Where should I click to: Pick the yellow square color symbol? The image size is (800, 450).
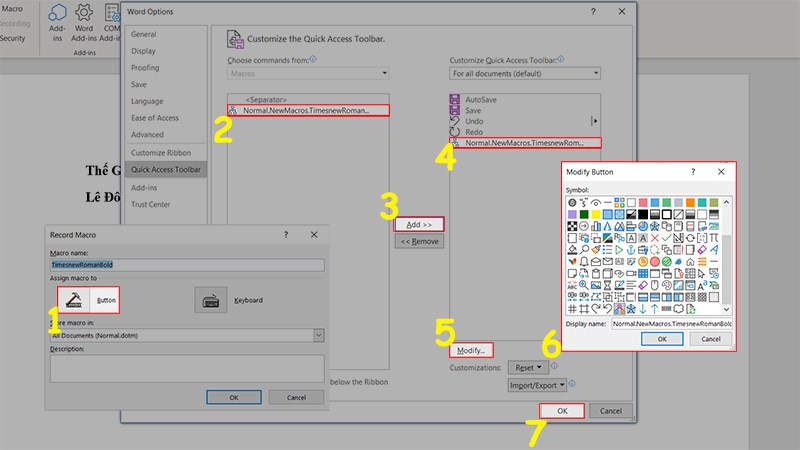point(596,213)
